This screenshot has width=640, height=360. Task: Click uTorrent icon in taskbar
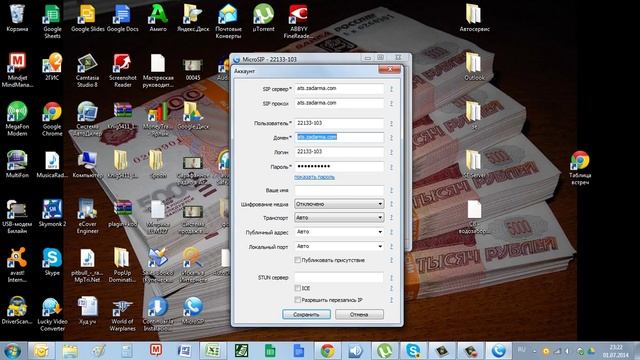coord(384,351)
